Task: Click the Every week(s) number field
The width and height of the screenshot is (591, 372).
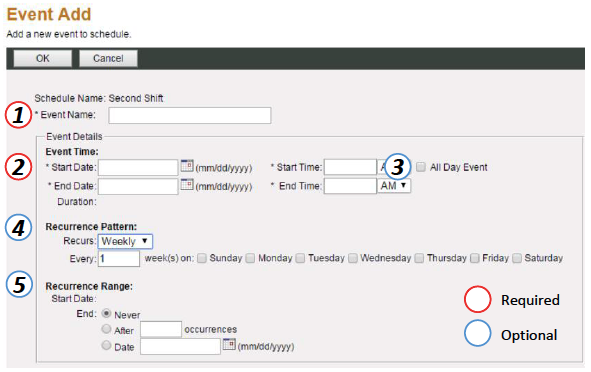Action: 119,259
